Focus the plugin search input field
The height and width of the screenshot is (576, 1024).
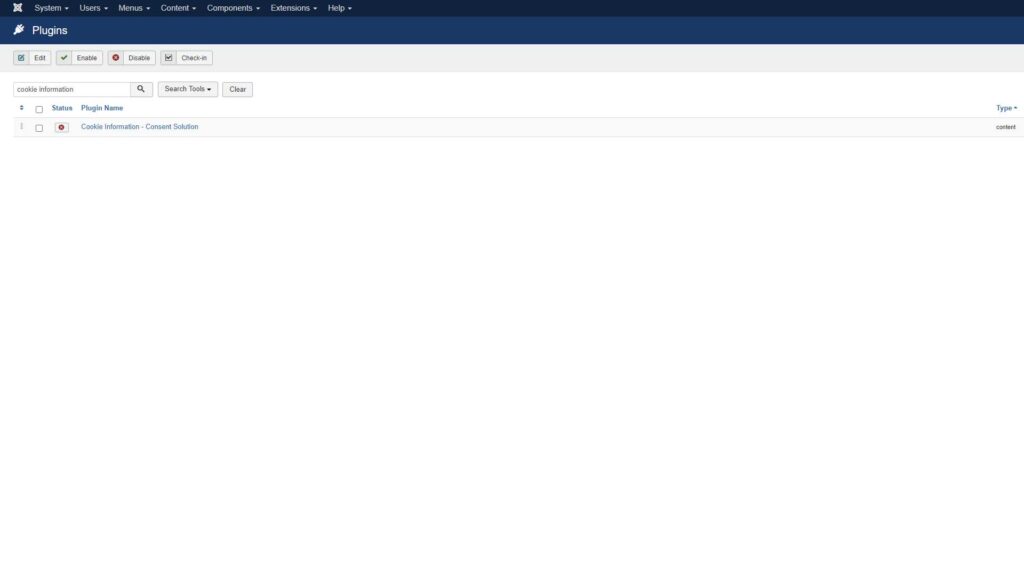(72, 89)
